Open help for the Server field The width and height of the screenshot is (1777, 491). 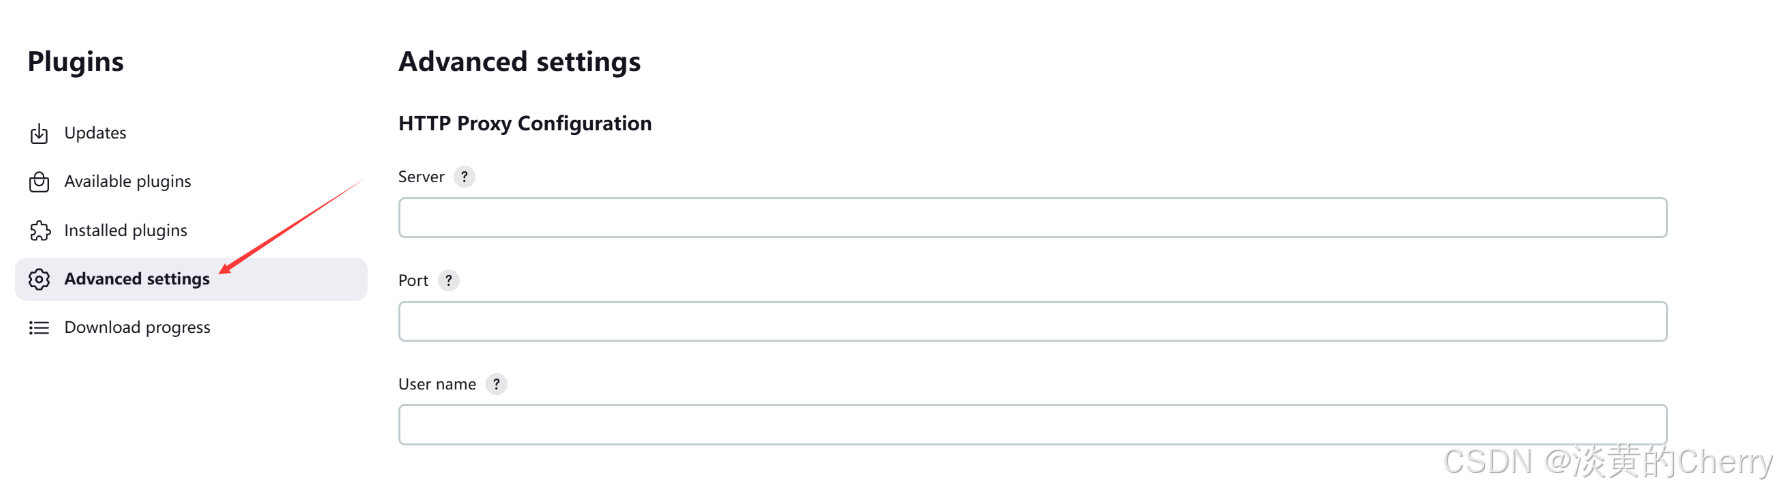(464, 177)
